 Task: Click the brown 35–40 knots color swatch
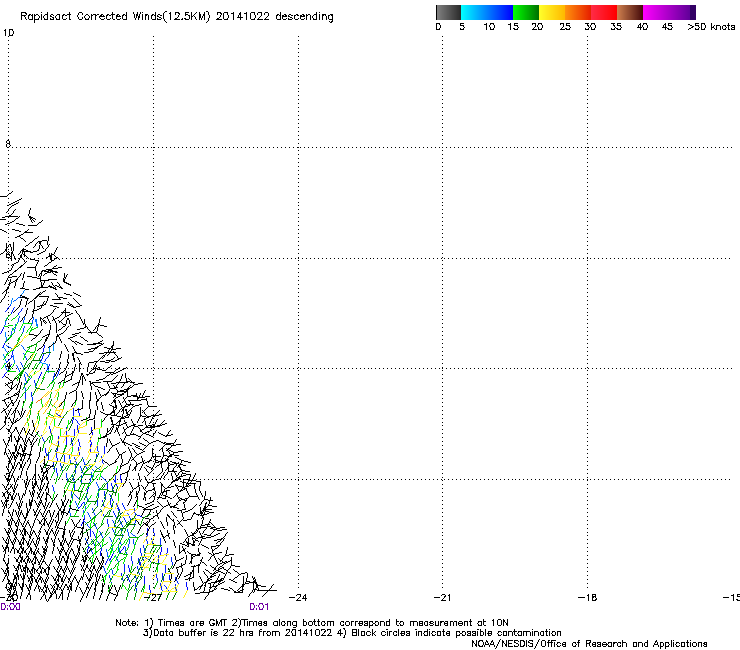(x=630, y=12)
